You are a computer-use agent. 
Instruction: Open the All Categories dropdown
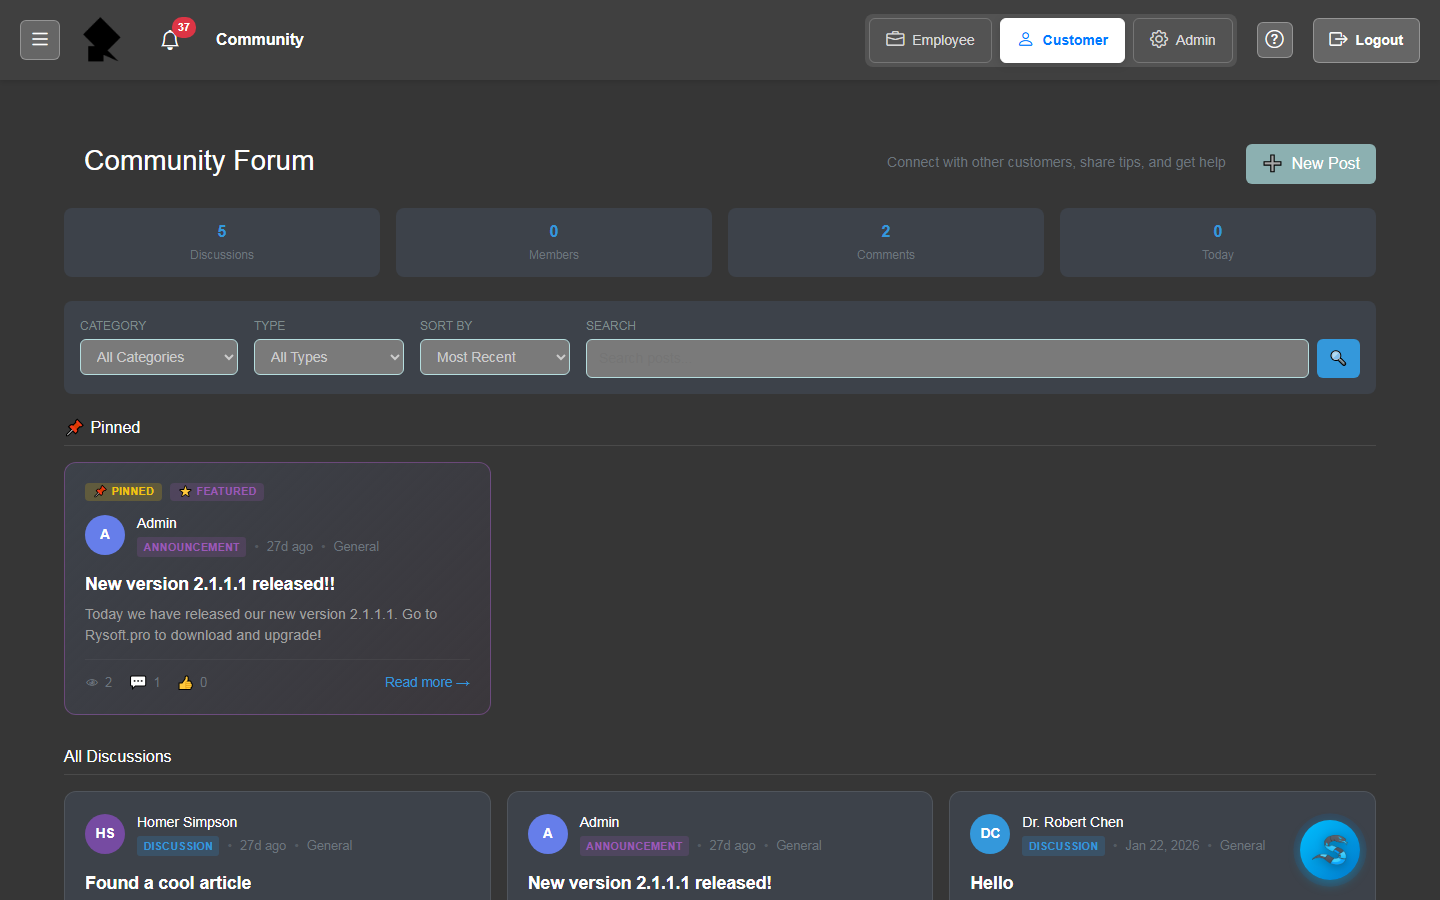click(x=158, y=357)
